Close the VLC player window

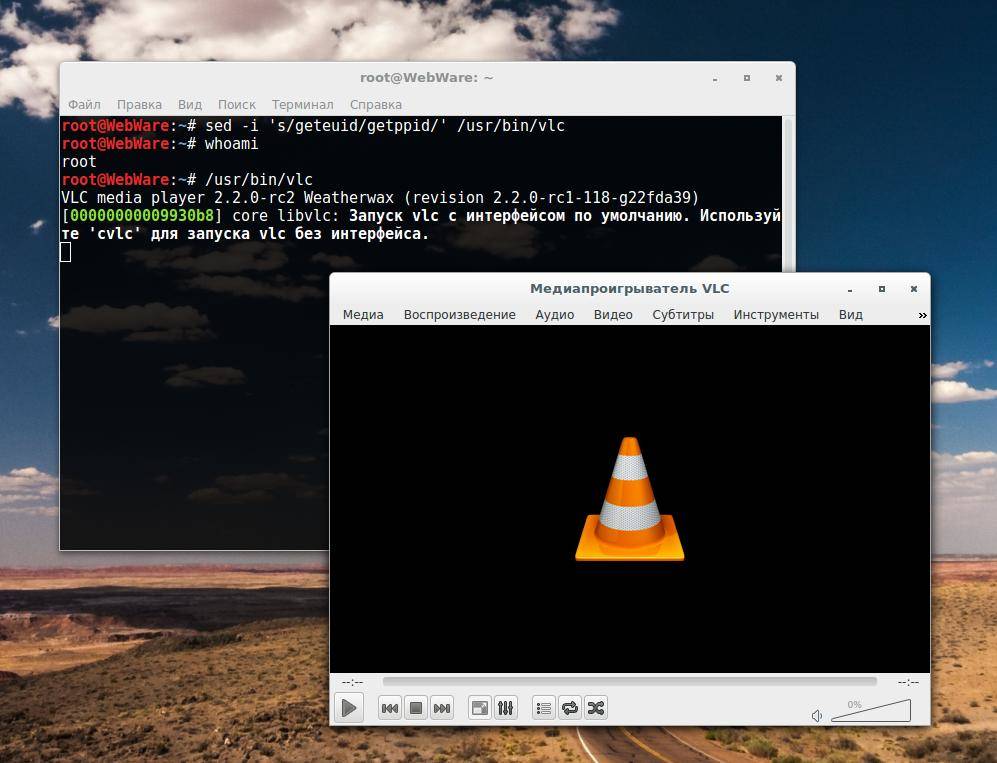pyautogui.click(x=914, y=289)
